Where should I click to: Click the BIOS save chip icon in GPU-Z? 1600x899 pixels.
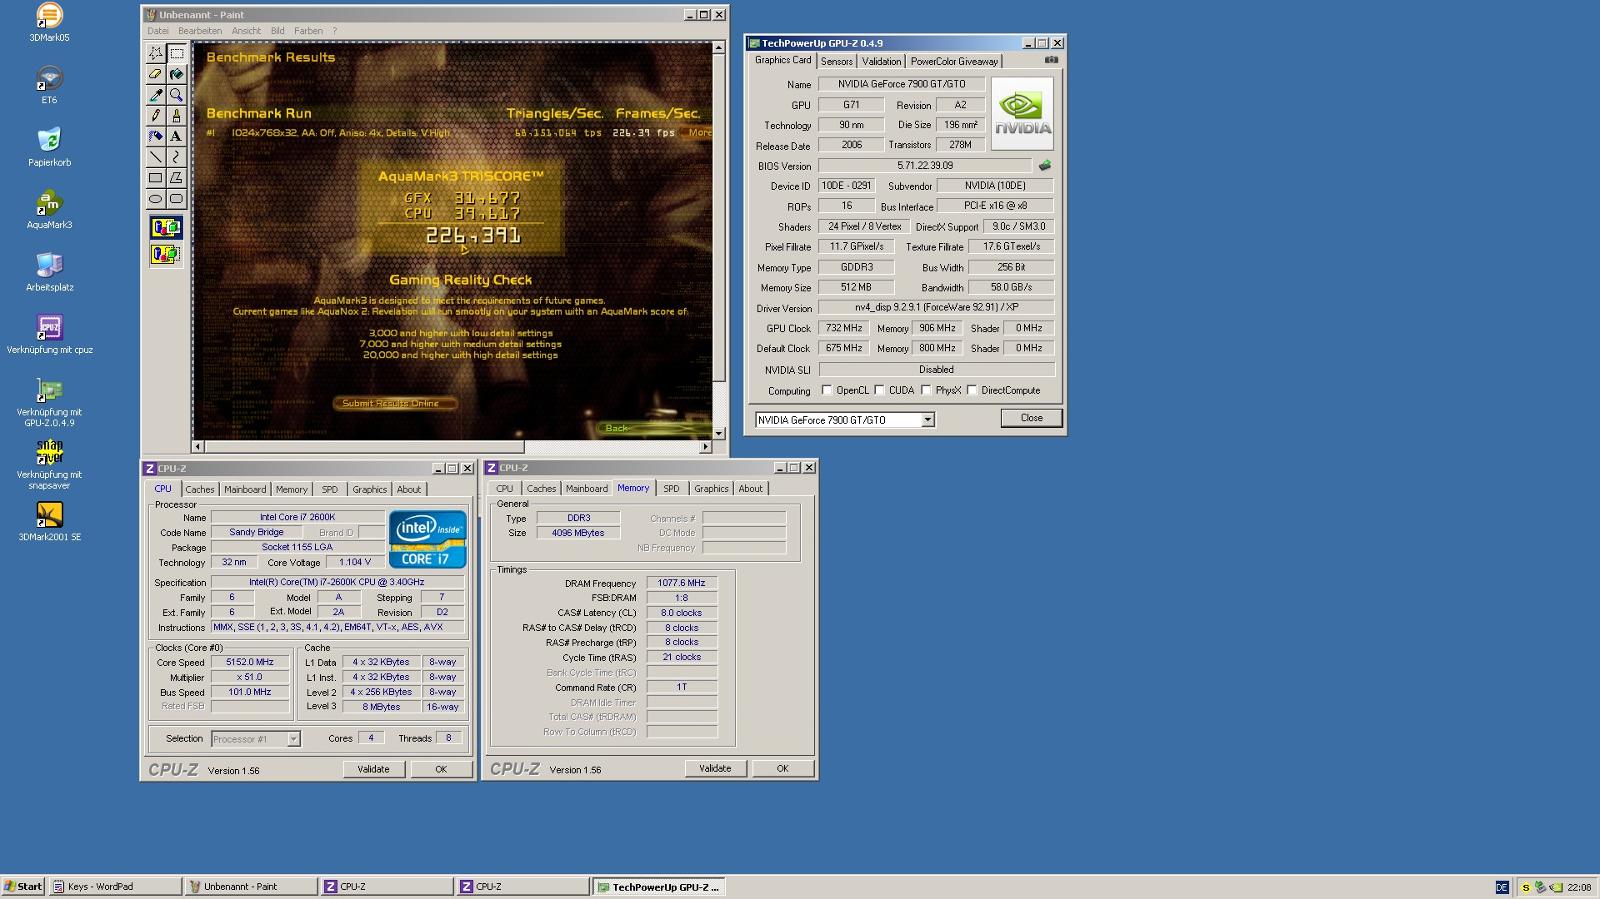pos(1045,166)
